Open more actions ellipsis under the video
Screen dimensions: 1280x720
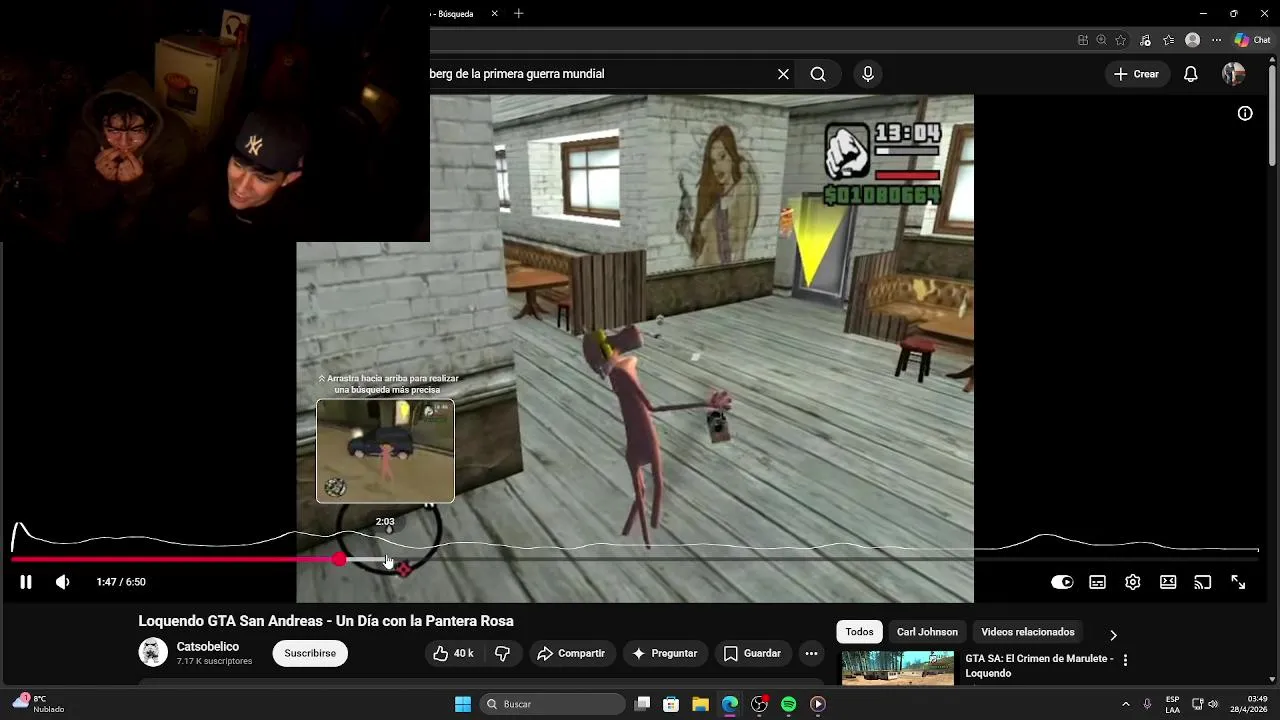pyautogui.click(x=811, y=653)
